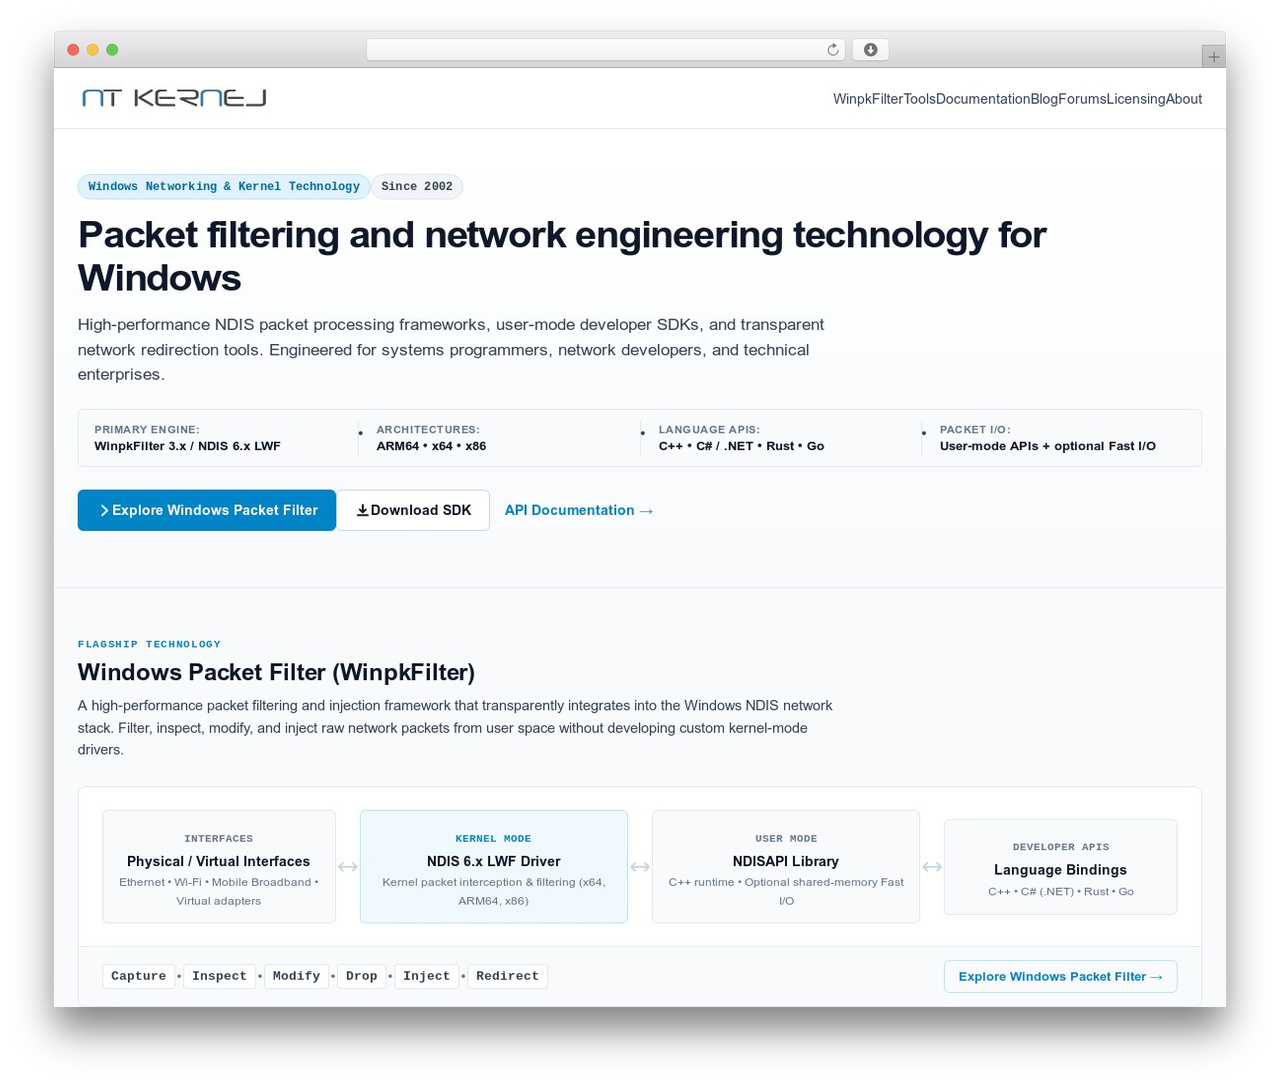Click the FLAGSHIP TECHNOLOGY label
Screen dimensions: 1280x1084
tap(150, 644)
